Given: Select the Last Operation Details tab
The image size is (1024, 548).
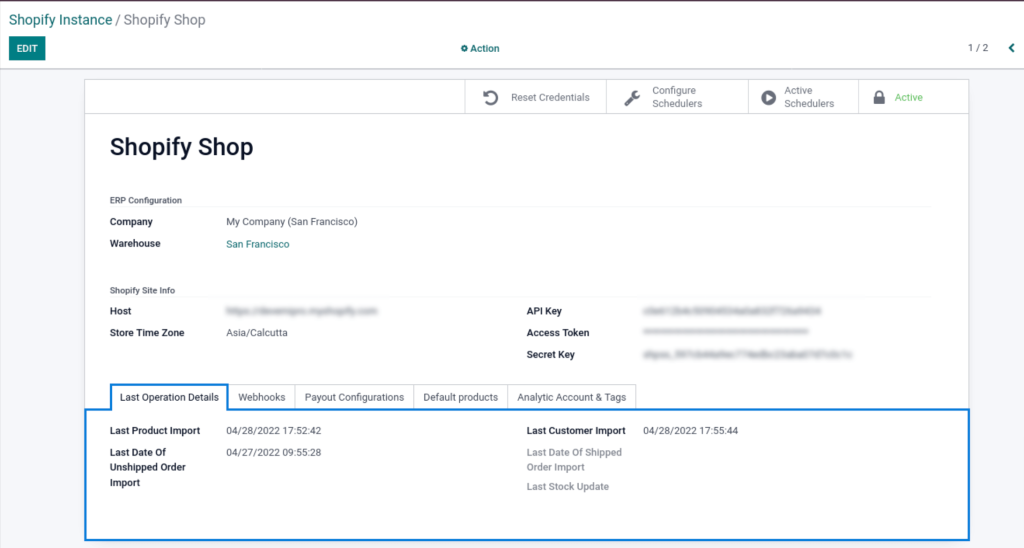Looking at the screenshot, I should (x=169, y=397).
